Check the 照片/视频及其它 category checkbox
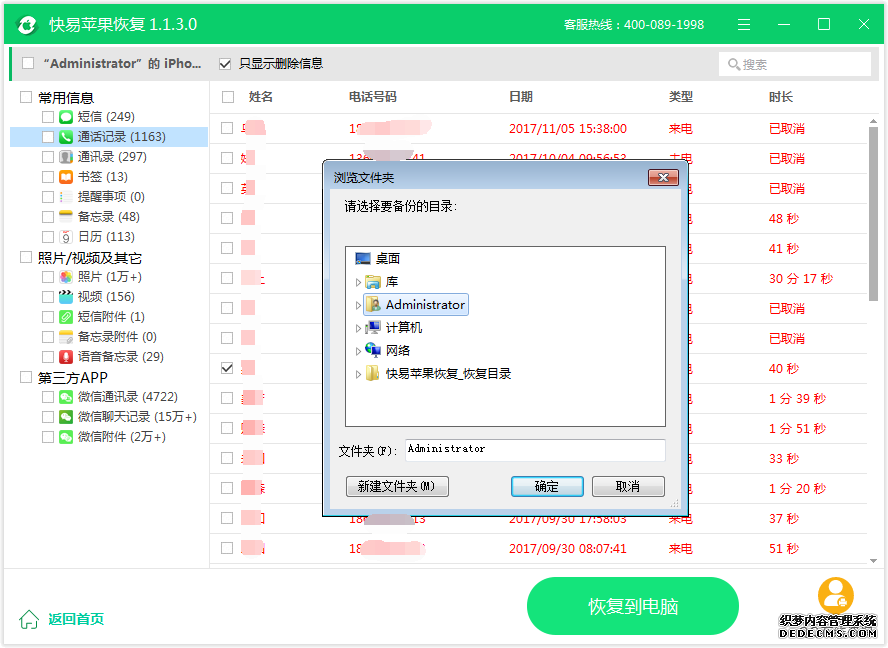The width and height of the screenshot is (888, 648). [26, 258]
